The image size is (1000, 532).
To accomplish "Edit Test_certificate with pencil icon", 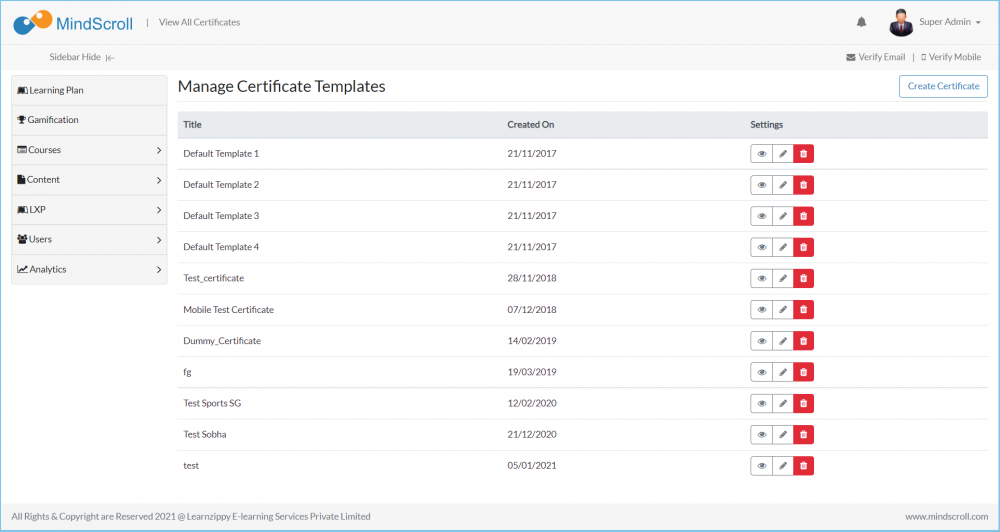I will coord(783,279).
